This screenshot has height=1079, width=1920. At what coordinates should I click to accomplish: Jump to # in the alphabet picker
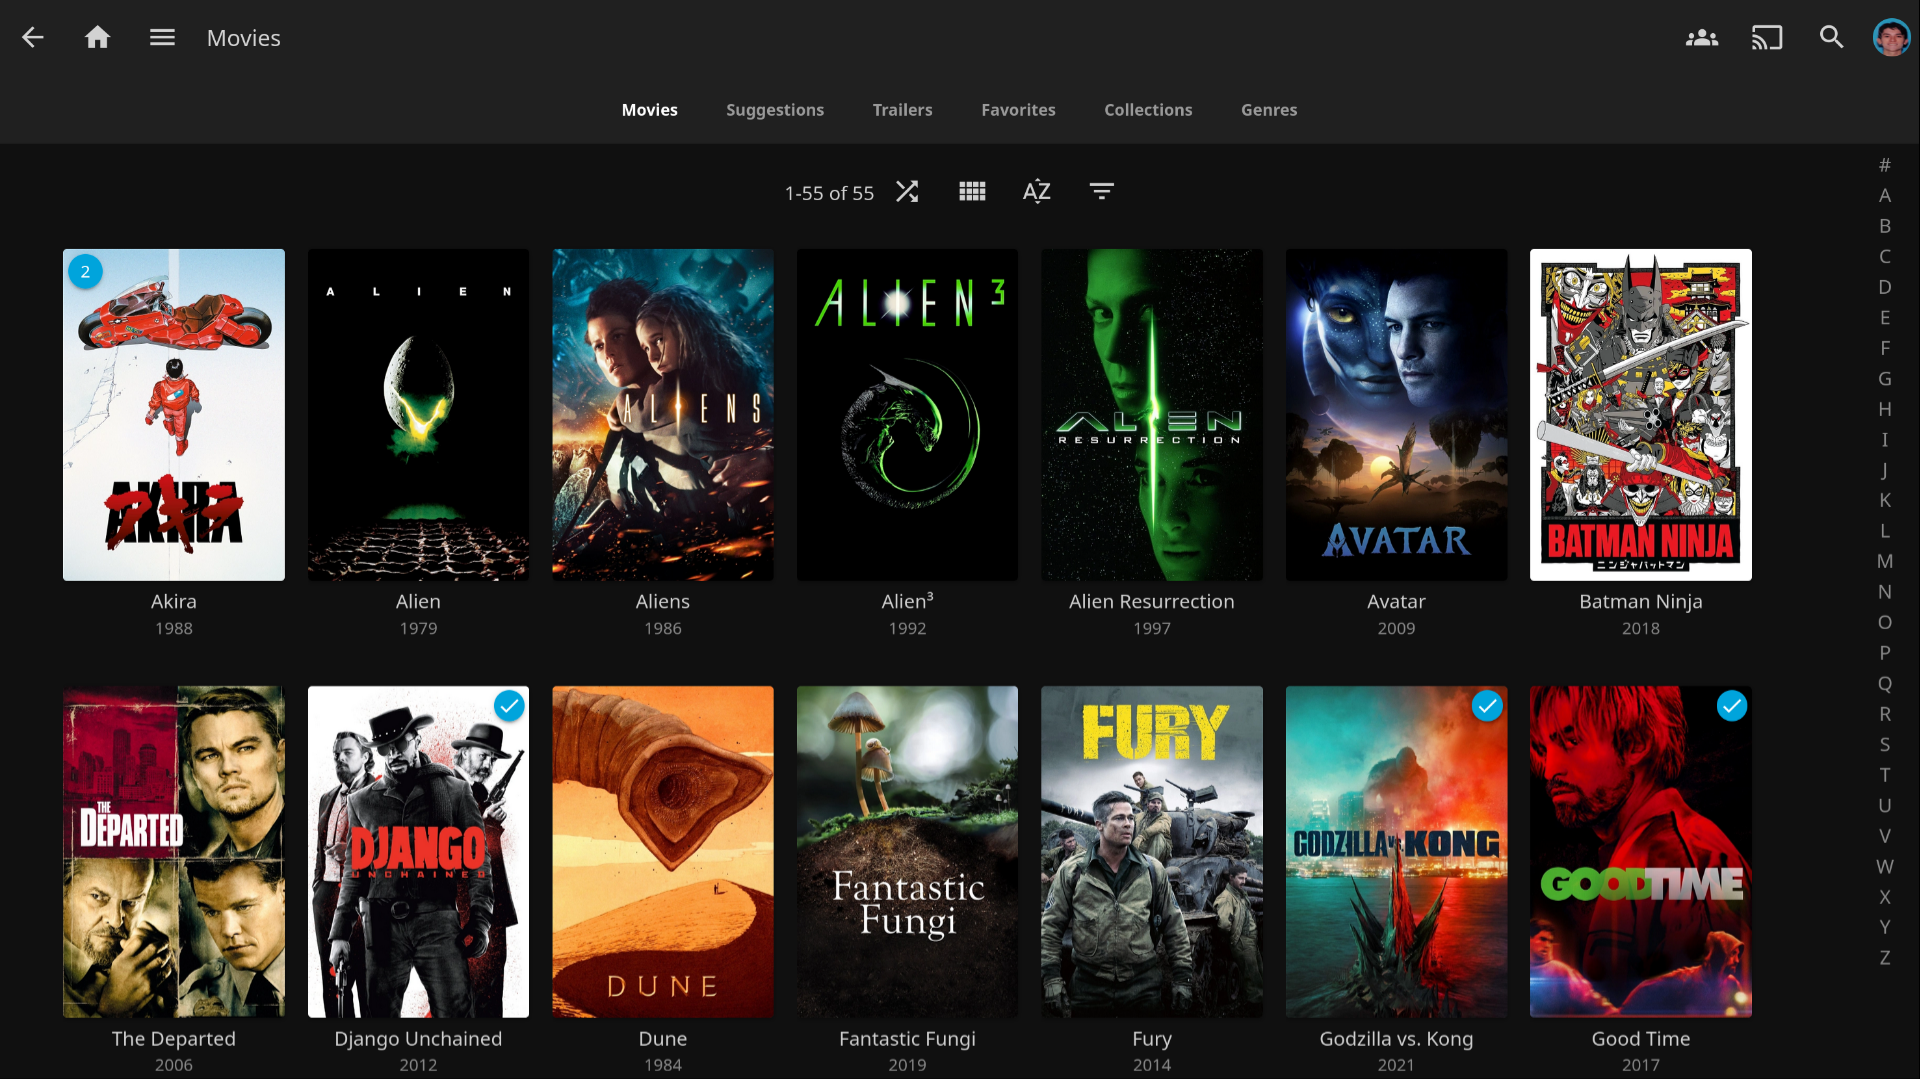pos(1884,165)
